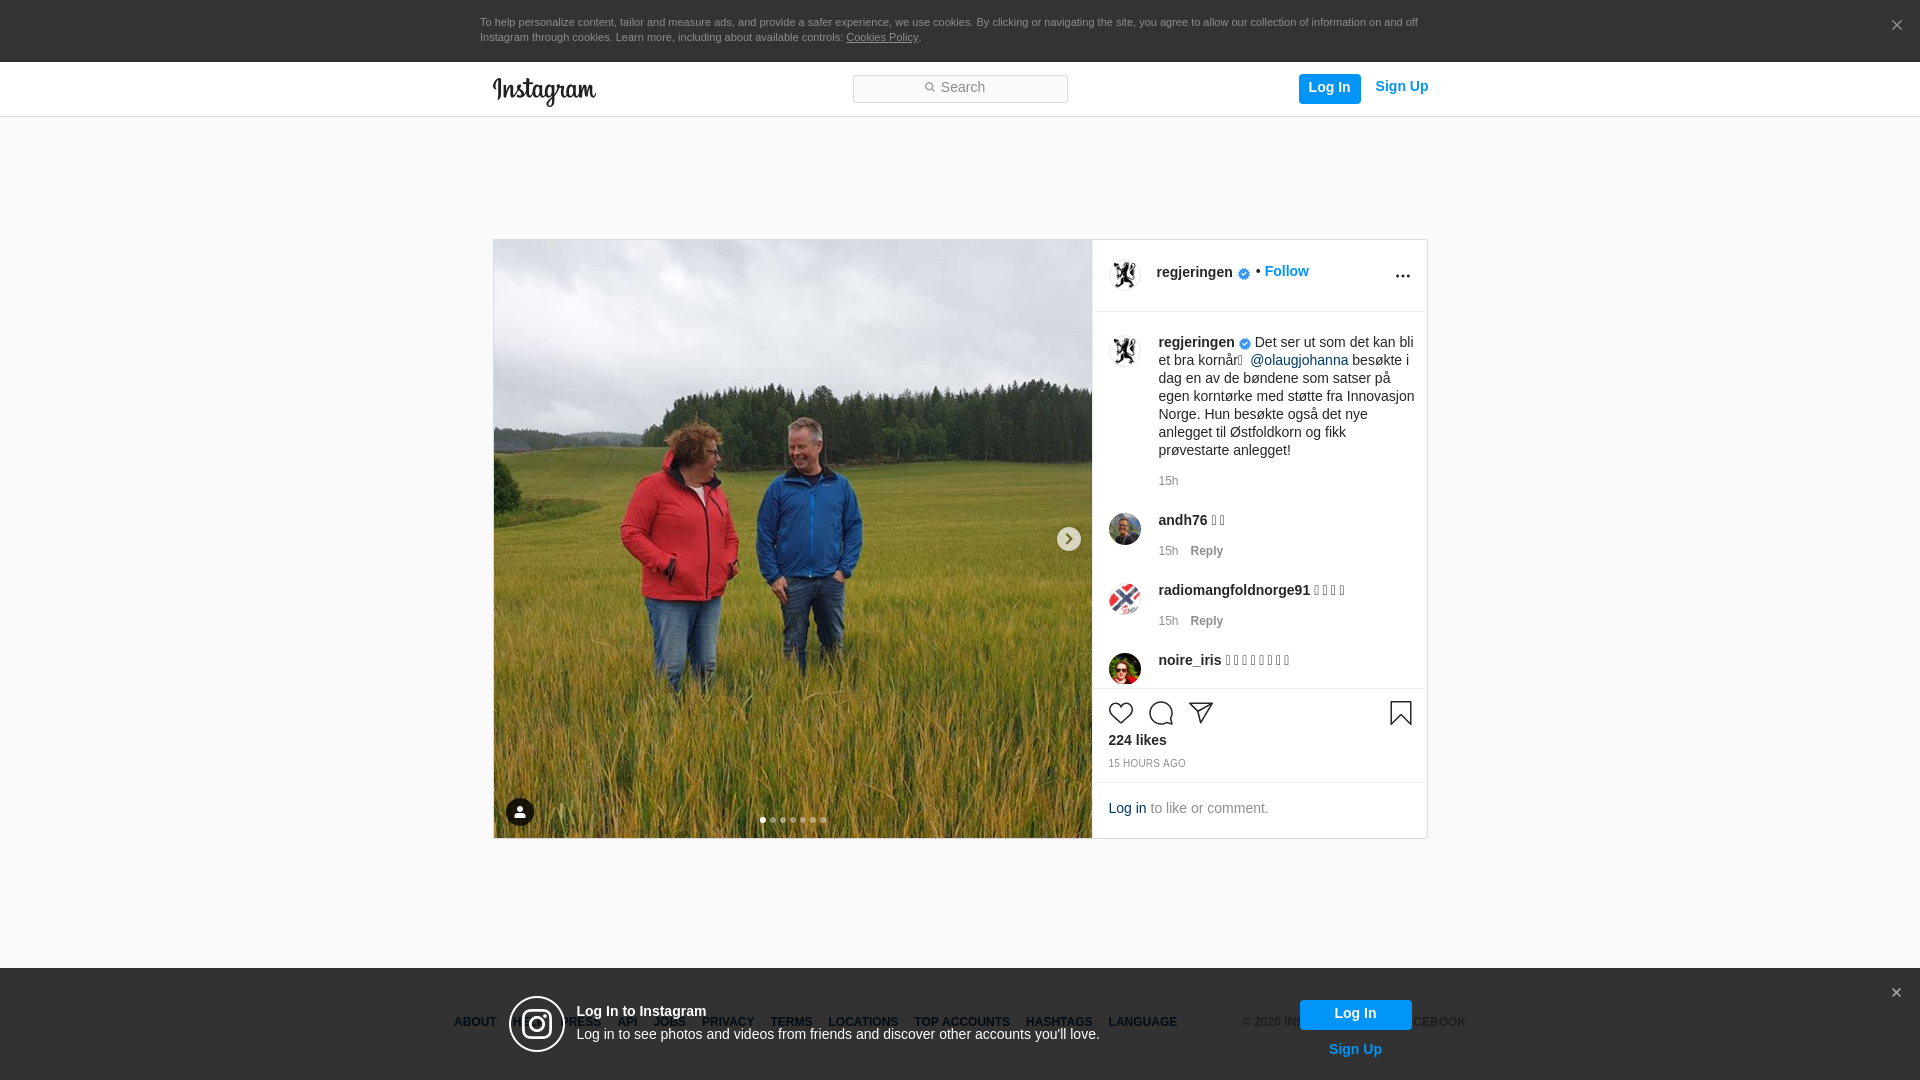
Task: Select the first carousel dot indicator
Action: (763, 820)
